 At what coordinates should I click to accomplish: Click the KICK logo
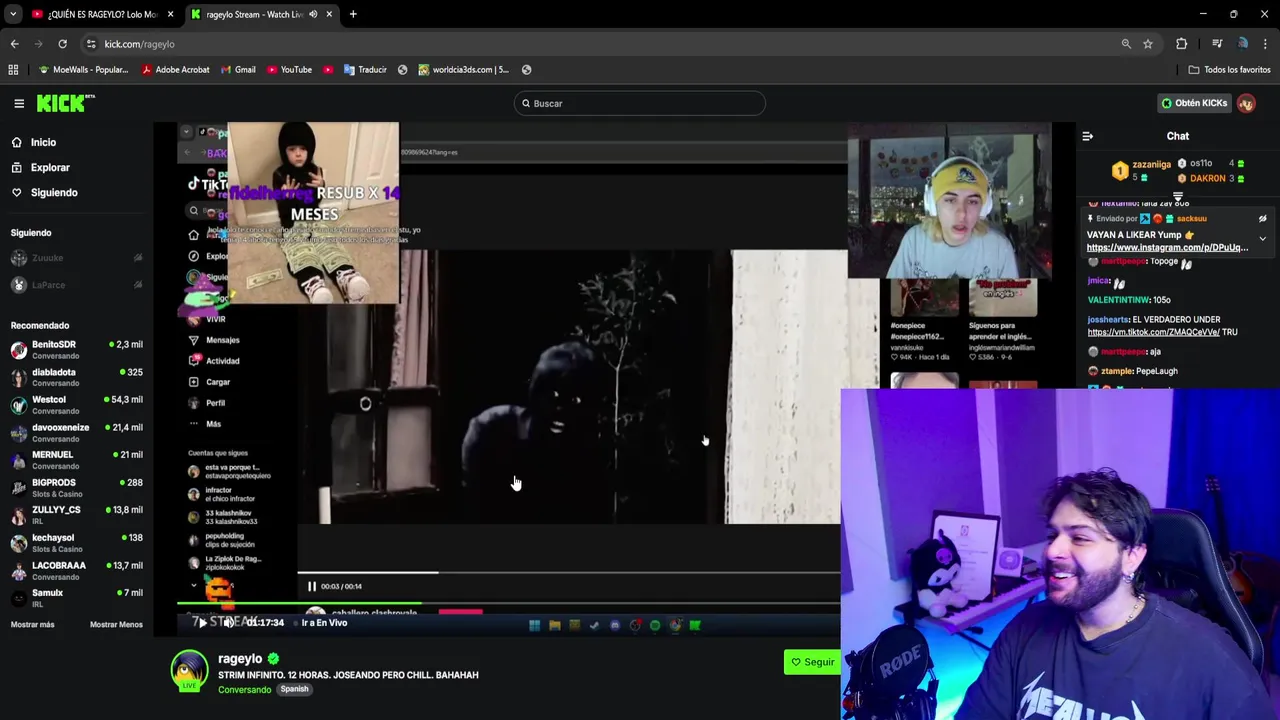[x=65, y=103]
